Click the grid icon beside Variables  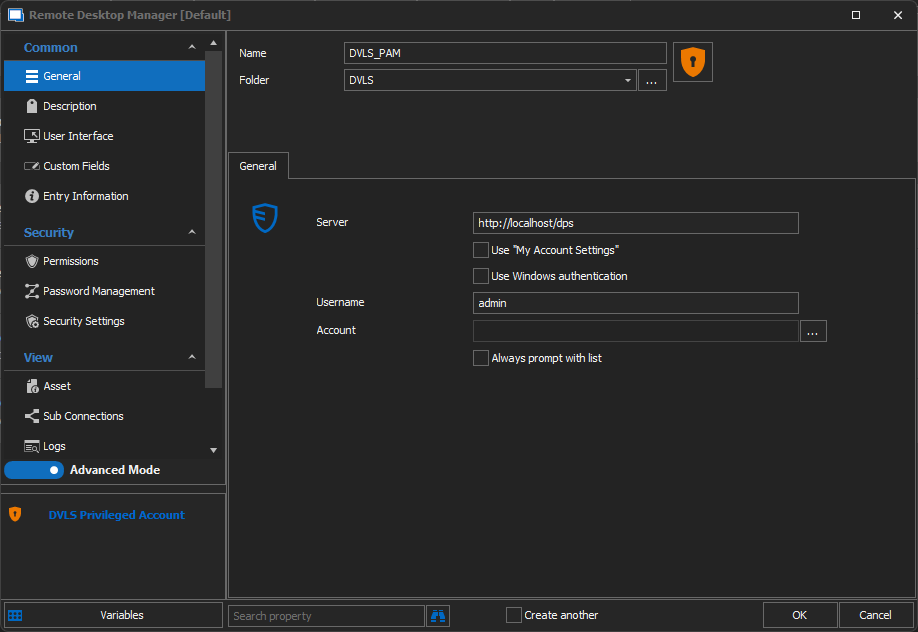15,615
